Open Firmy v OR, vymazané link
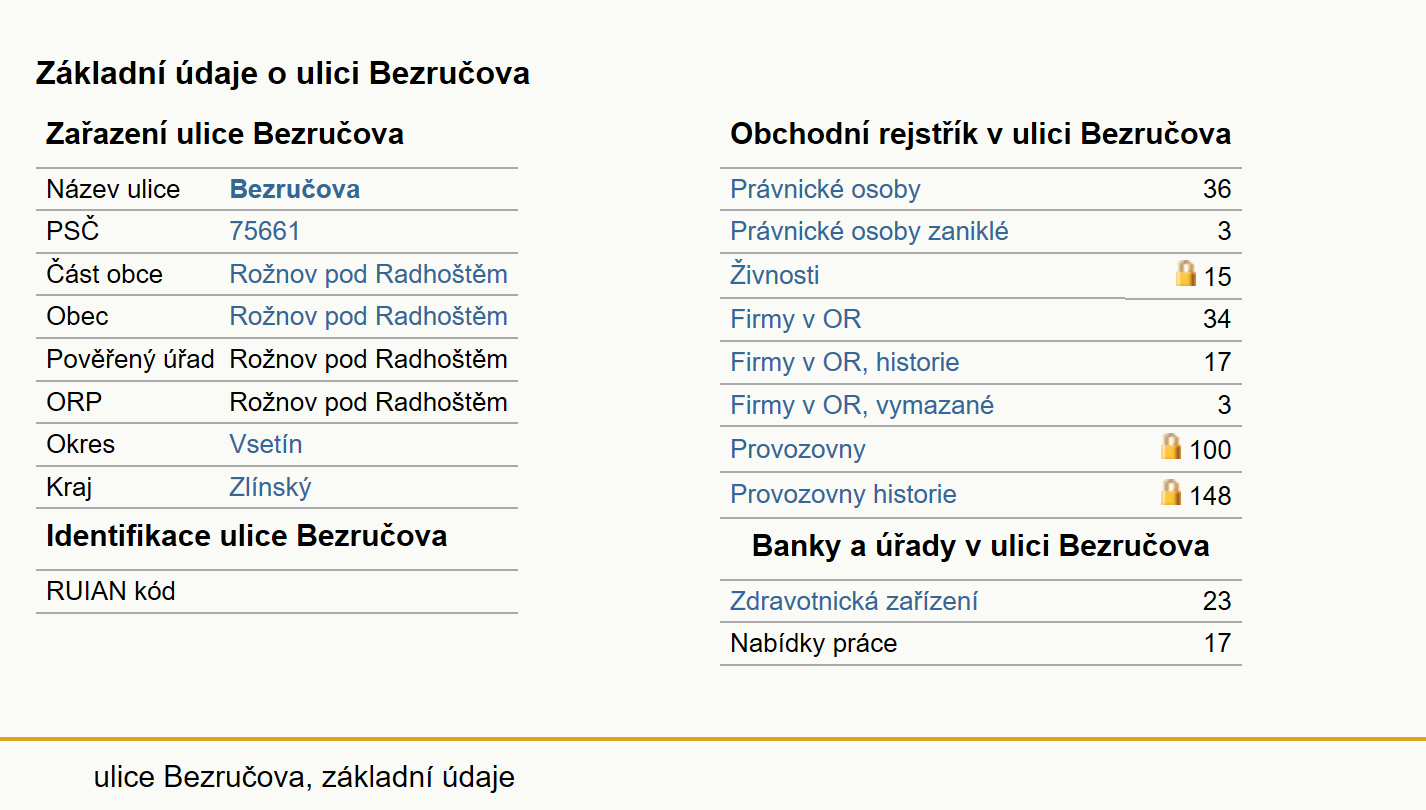Viewport: 1426px width, 810px height. tap(862, 405)
